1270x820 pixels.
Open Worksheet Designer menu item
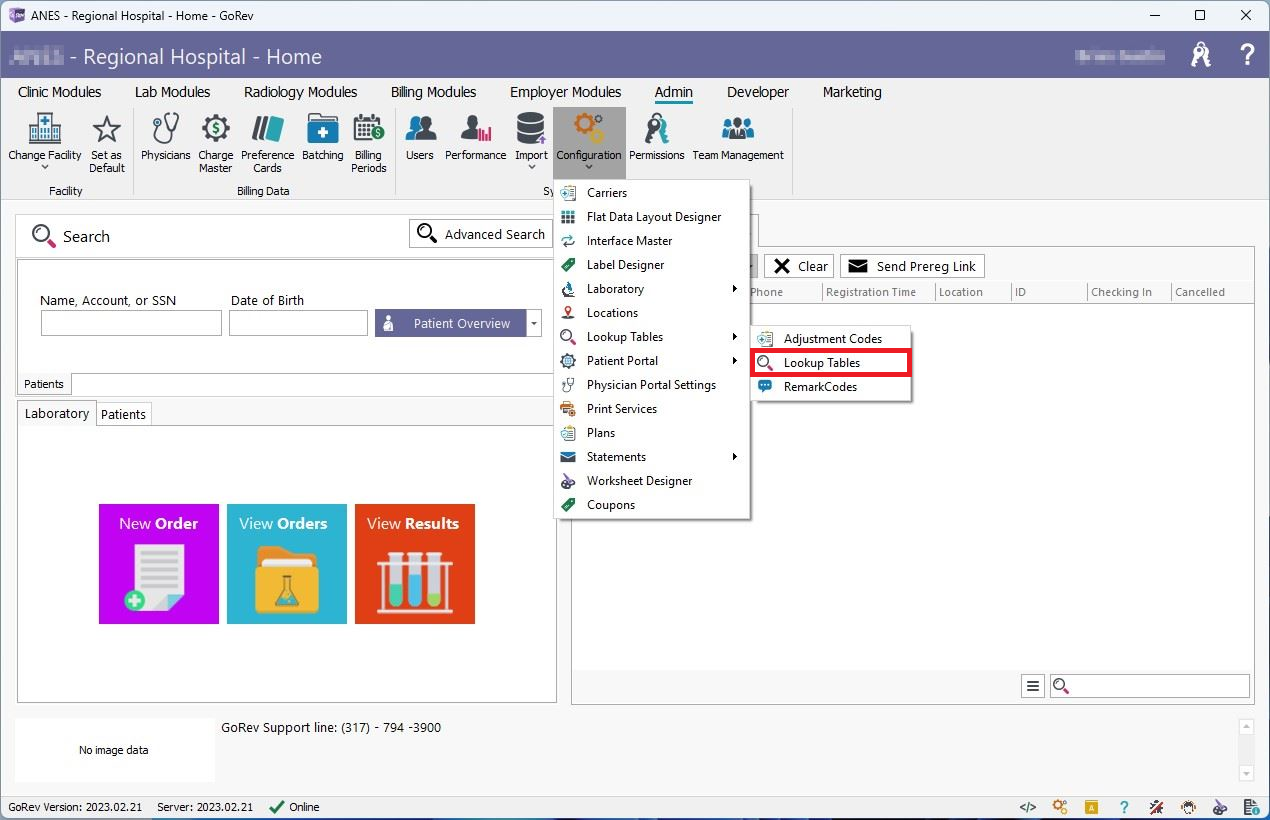pos(652,481)
